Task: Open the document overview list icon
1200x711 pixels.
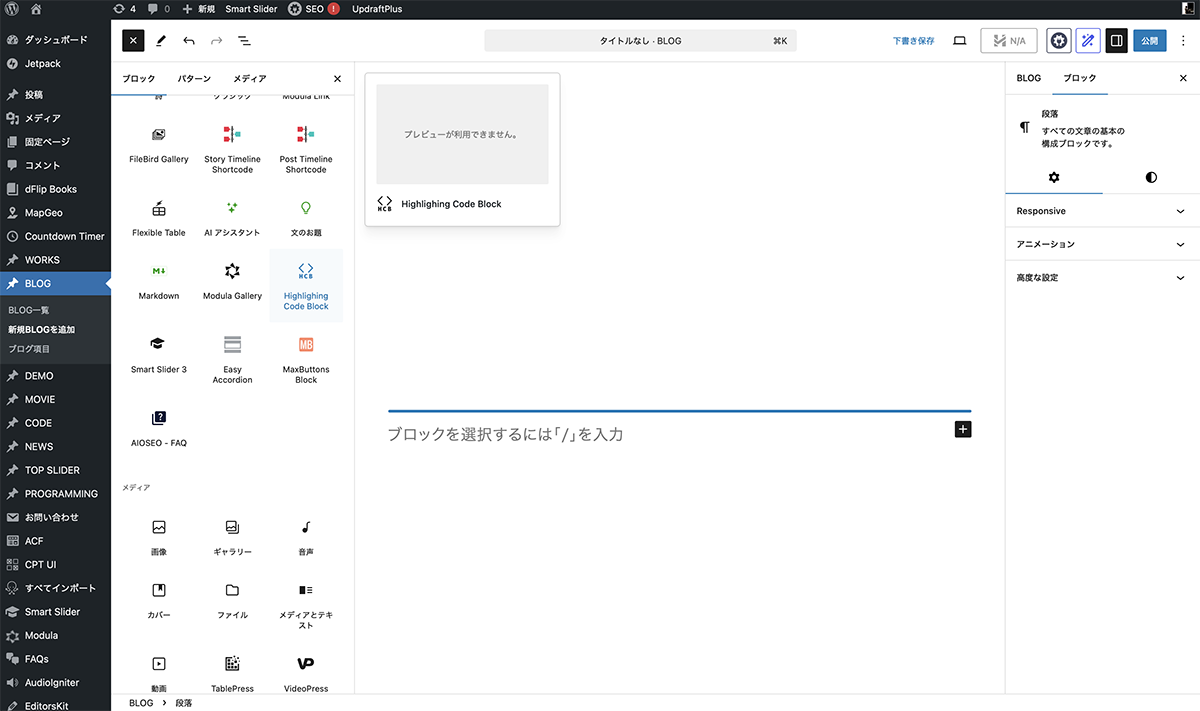Action: (244, 41)
